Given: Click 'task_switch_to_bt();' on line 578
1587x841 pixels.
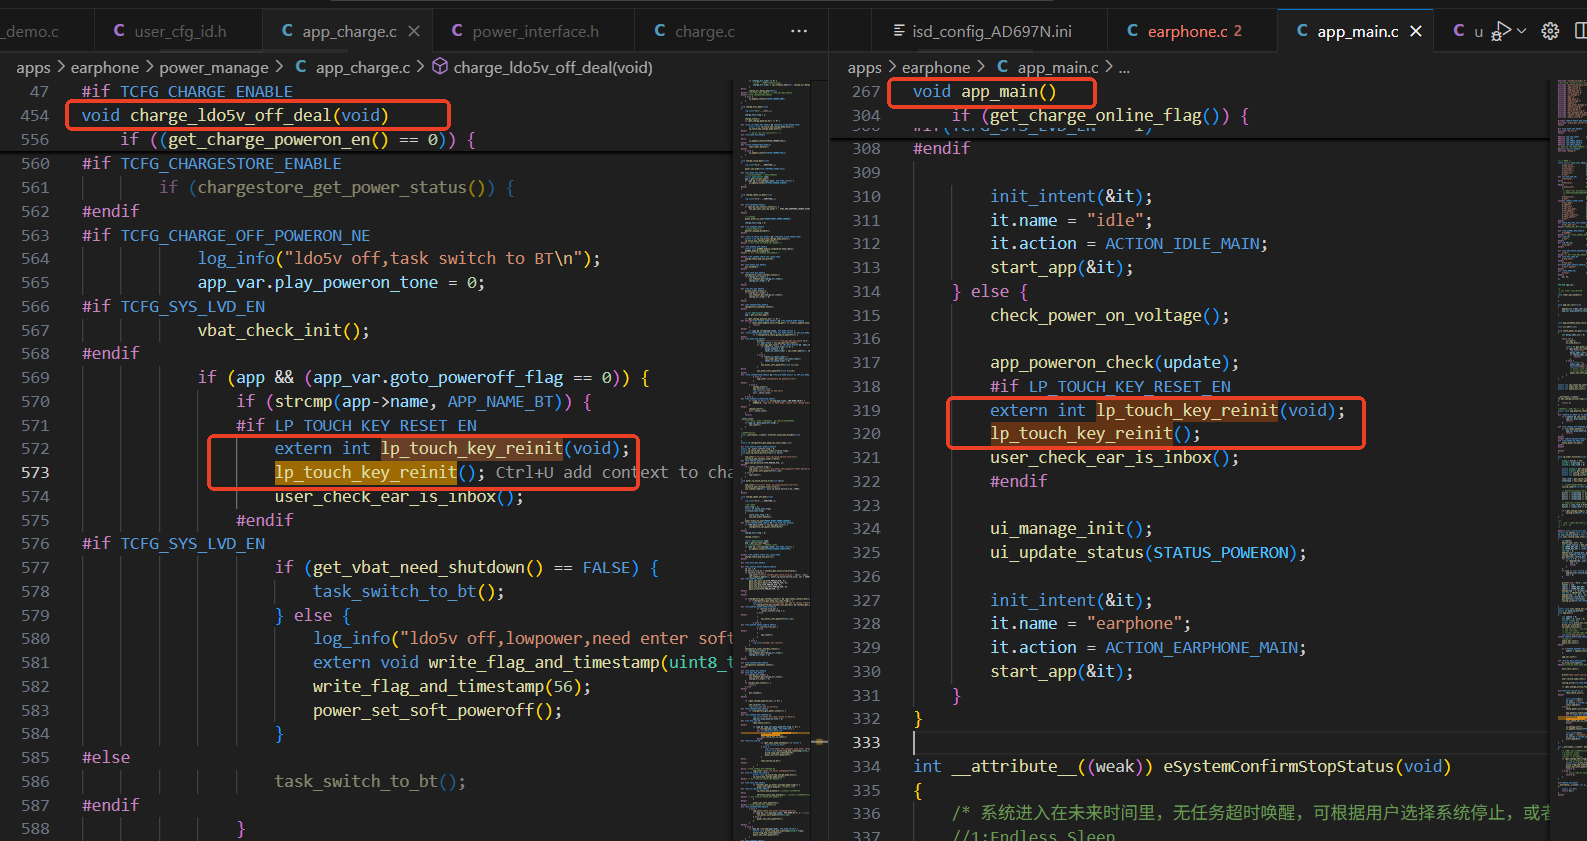Looking at the screenshot, I should point(409,591).
